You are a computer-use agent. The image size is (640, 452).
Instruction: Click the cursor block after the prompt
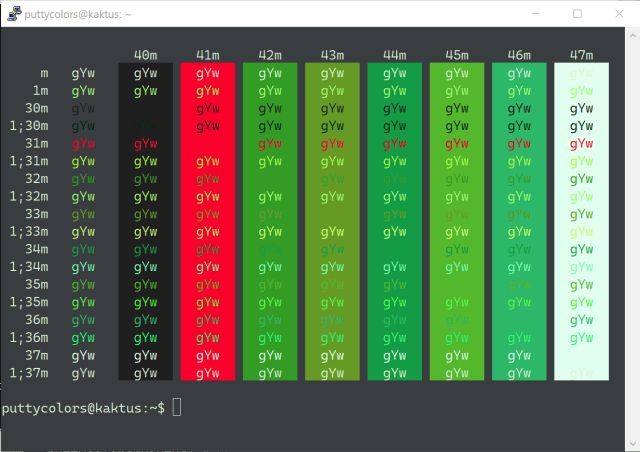(x=177, y=407)
